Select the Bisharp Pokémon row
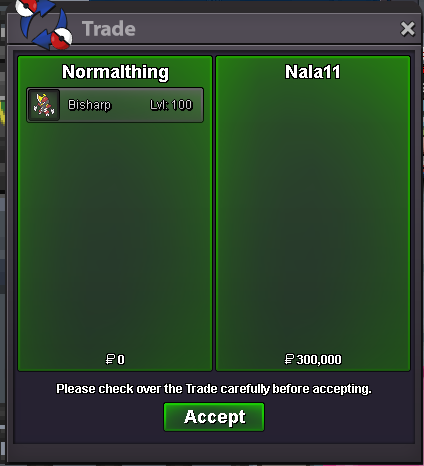 click(115, 105)
